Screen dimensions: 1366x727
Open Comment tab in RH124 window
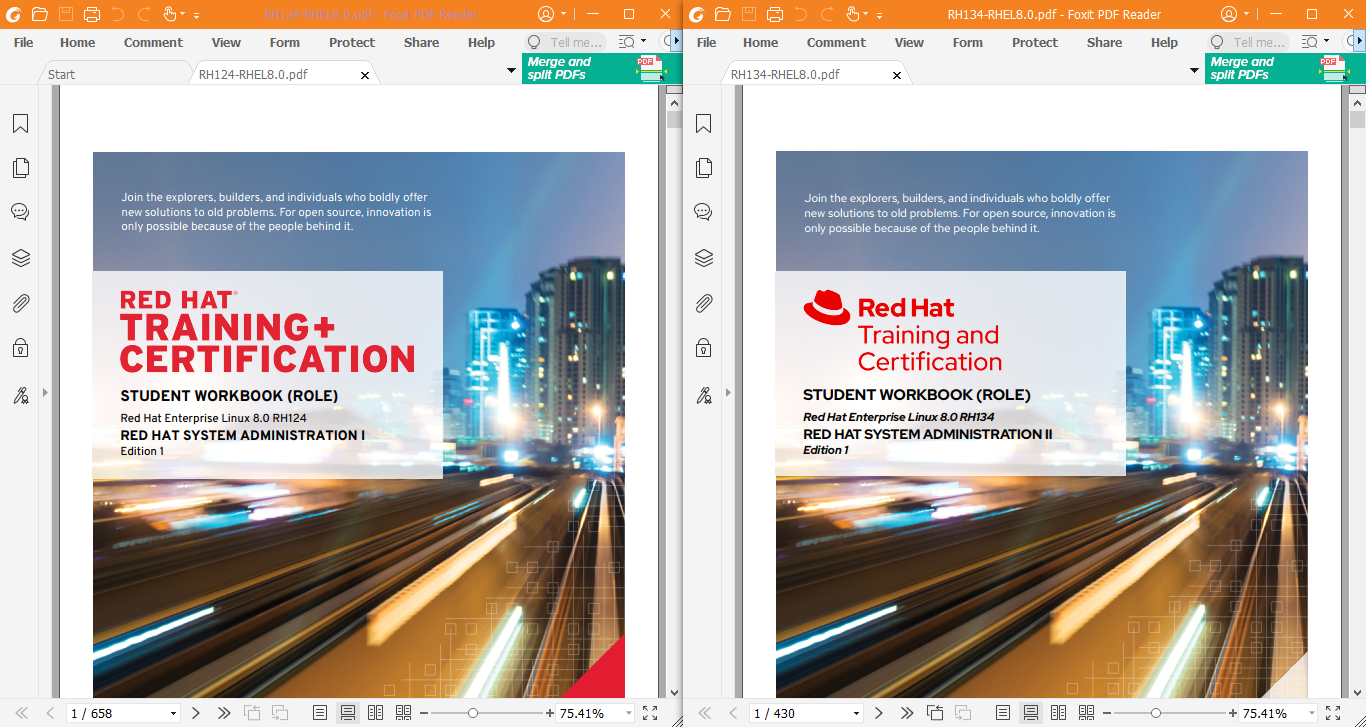153,42
